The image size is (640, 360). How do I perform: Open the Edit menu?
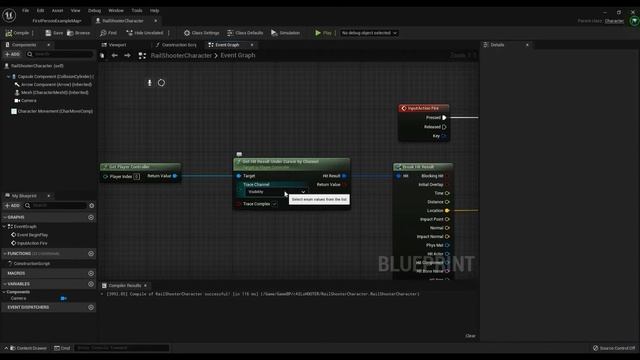(40, 11)
